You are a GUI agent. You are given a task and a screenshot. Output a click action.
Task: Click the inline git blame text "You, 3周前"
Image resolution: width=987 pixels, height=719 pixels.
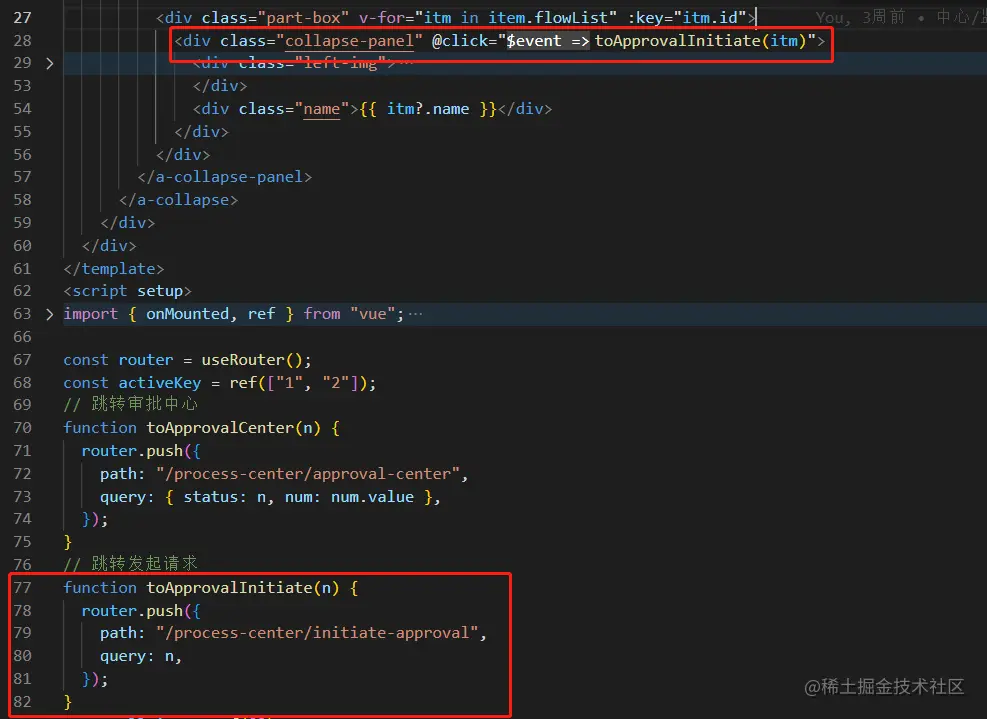tap(860, 18)
